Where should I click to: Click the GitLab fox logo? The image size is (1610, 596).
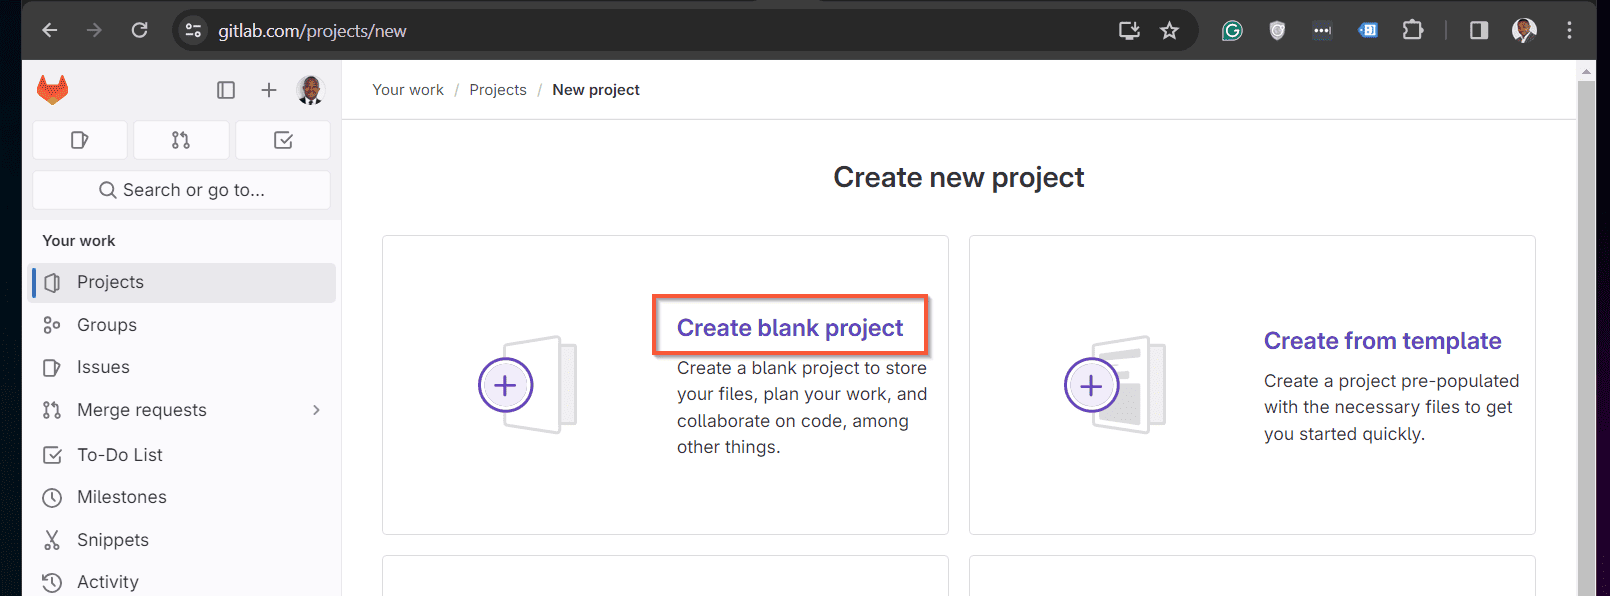(52, 90)
